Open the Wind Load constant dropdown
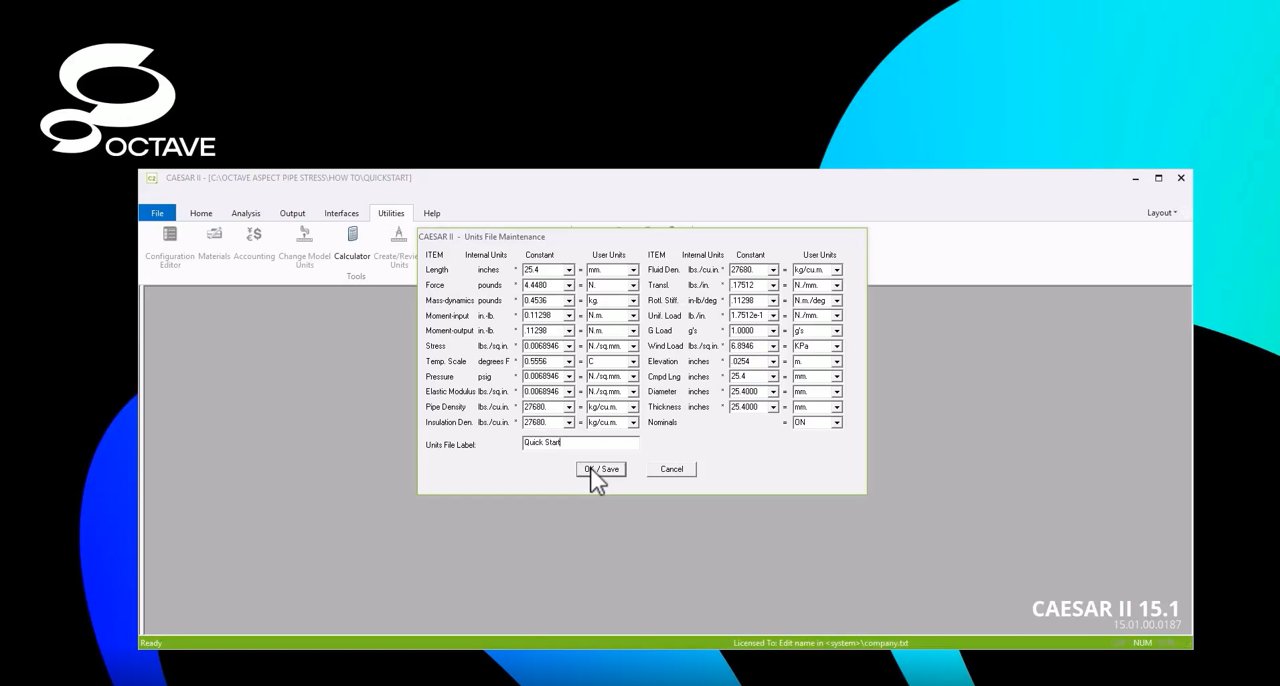This screenshot has width=1280, height=686. [x=773, y=346]
